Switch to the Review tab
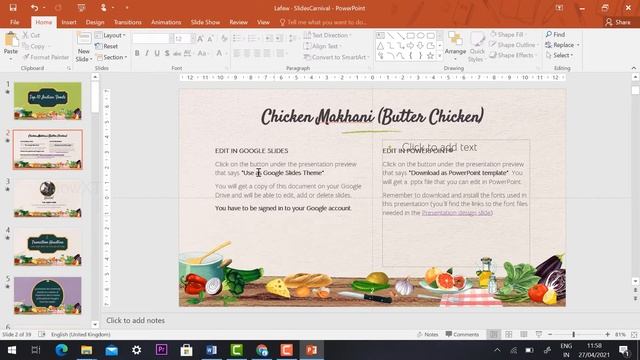Viewport: 640px width, 360px height. point(238,22)
